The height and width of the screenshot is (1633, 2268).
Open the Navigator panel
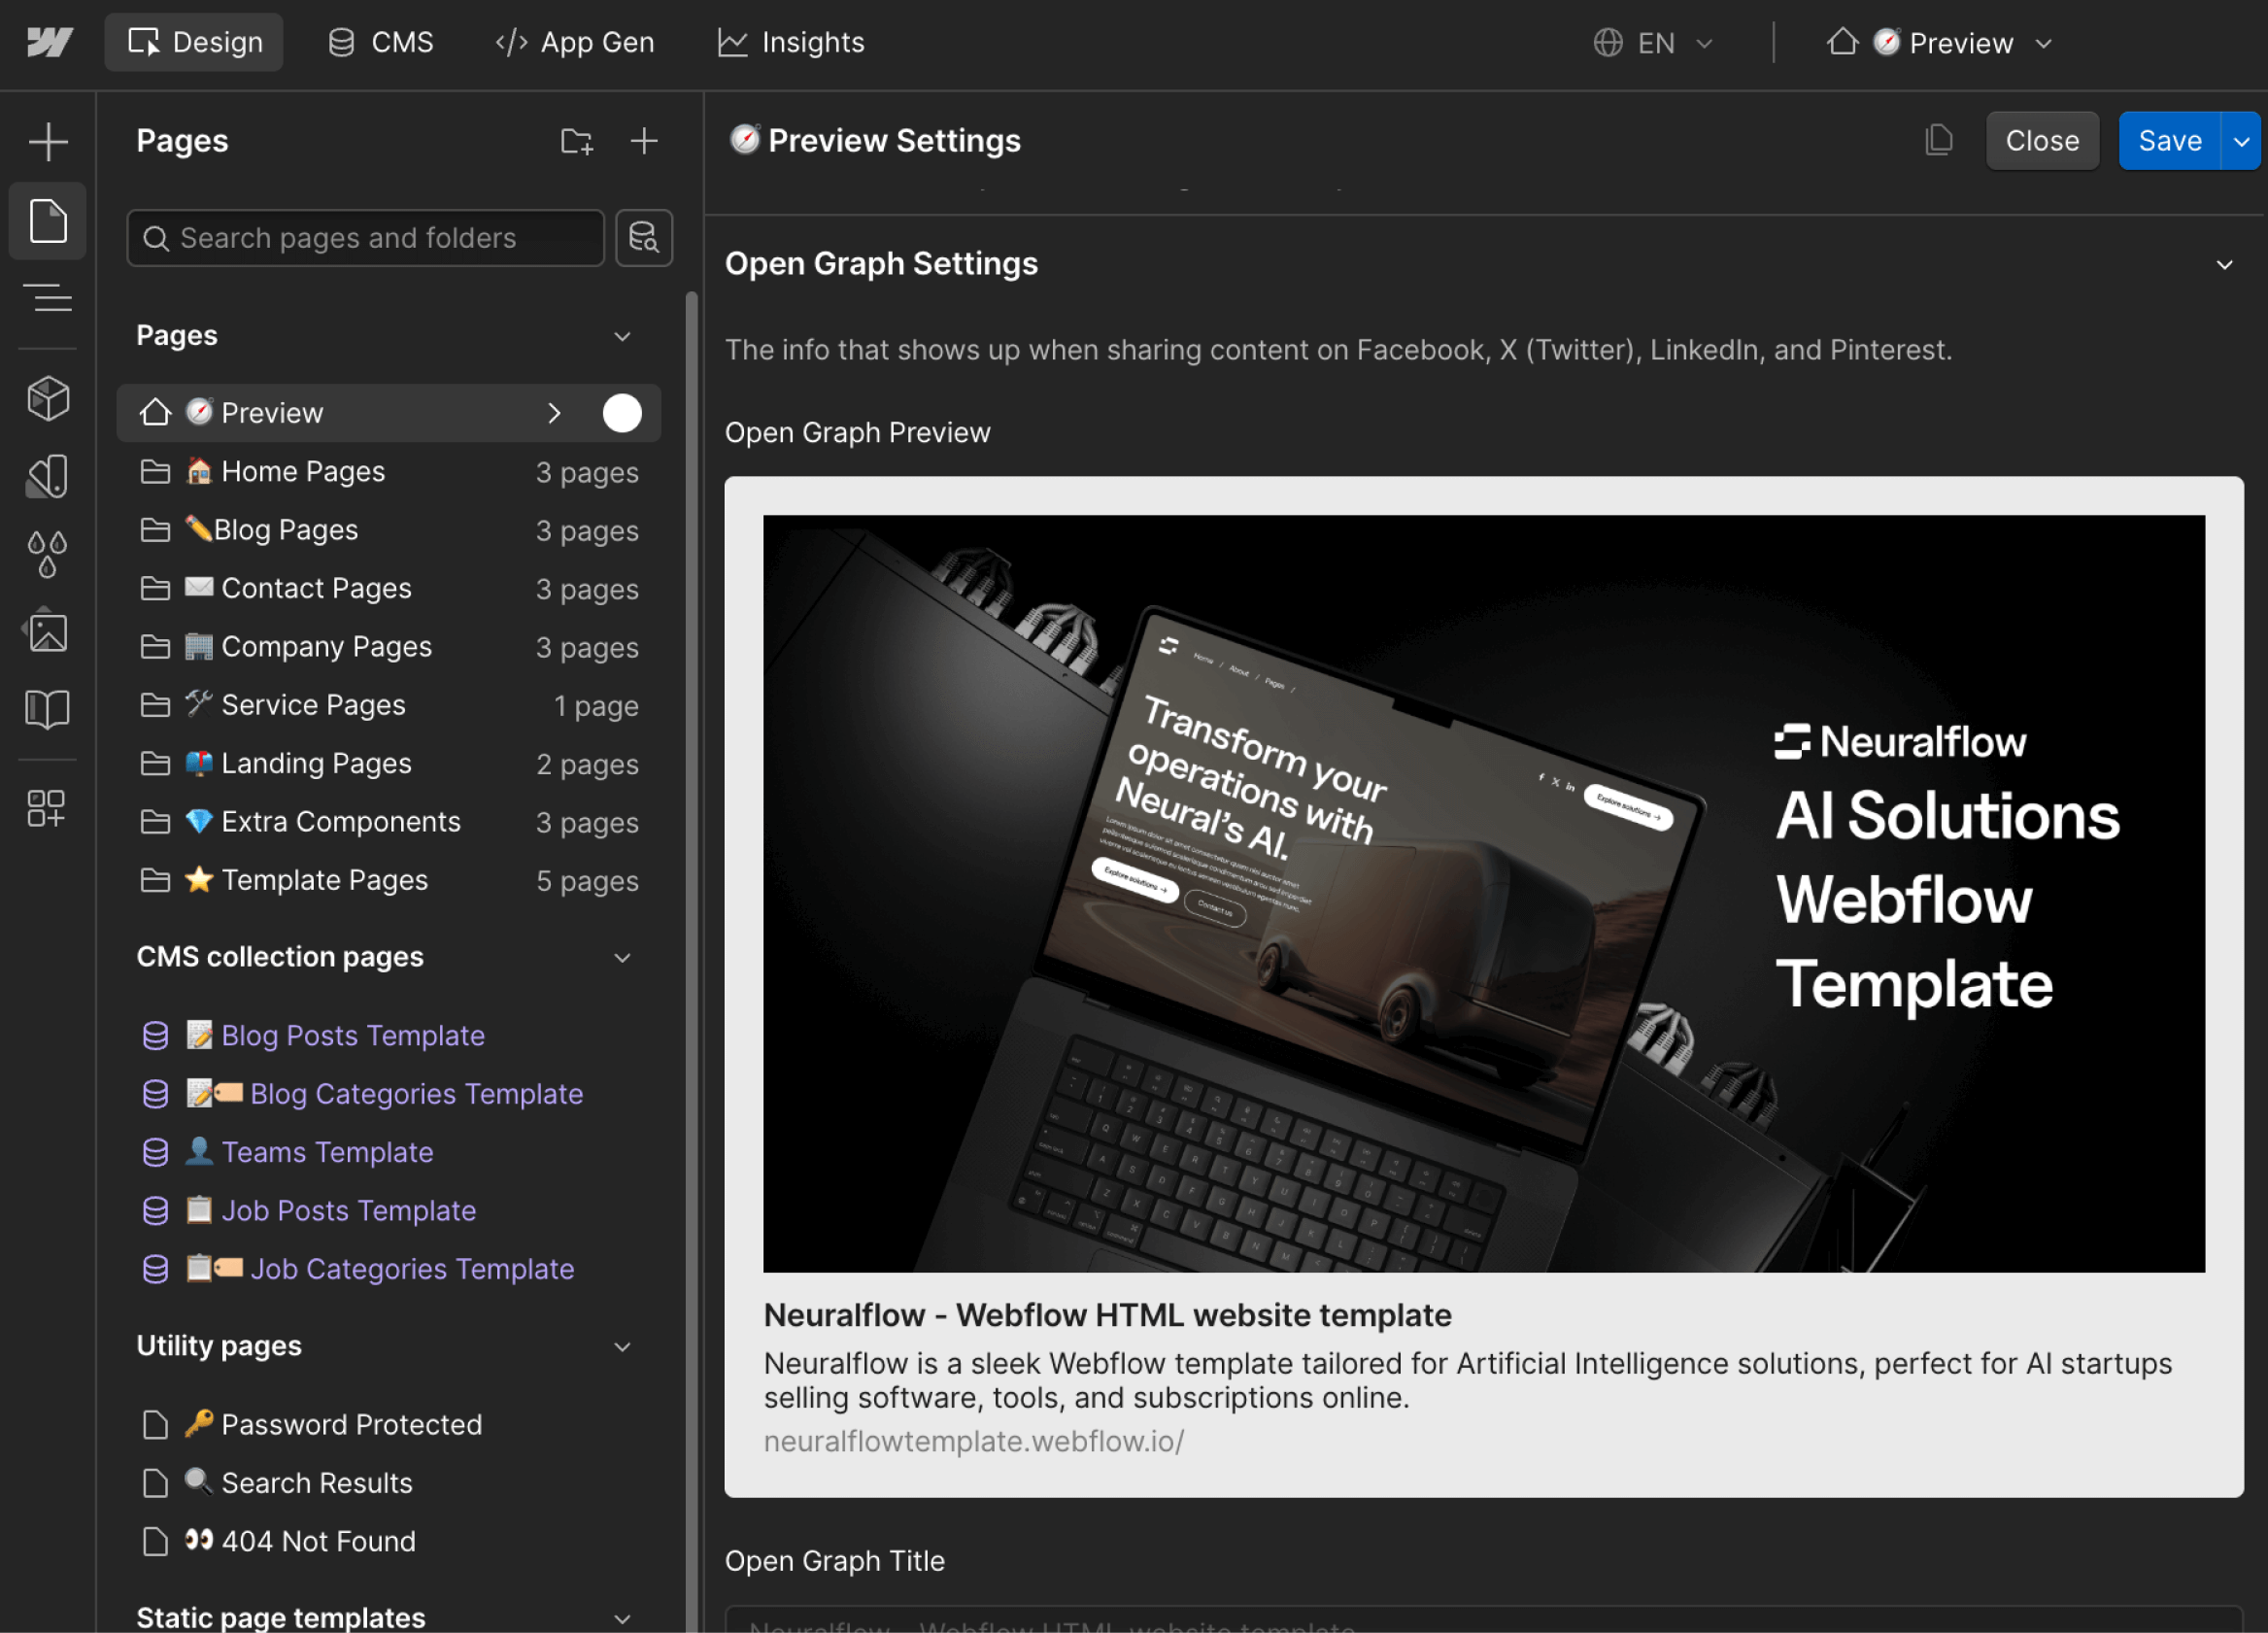point(47,298)
